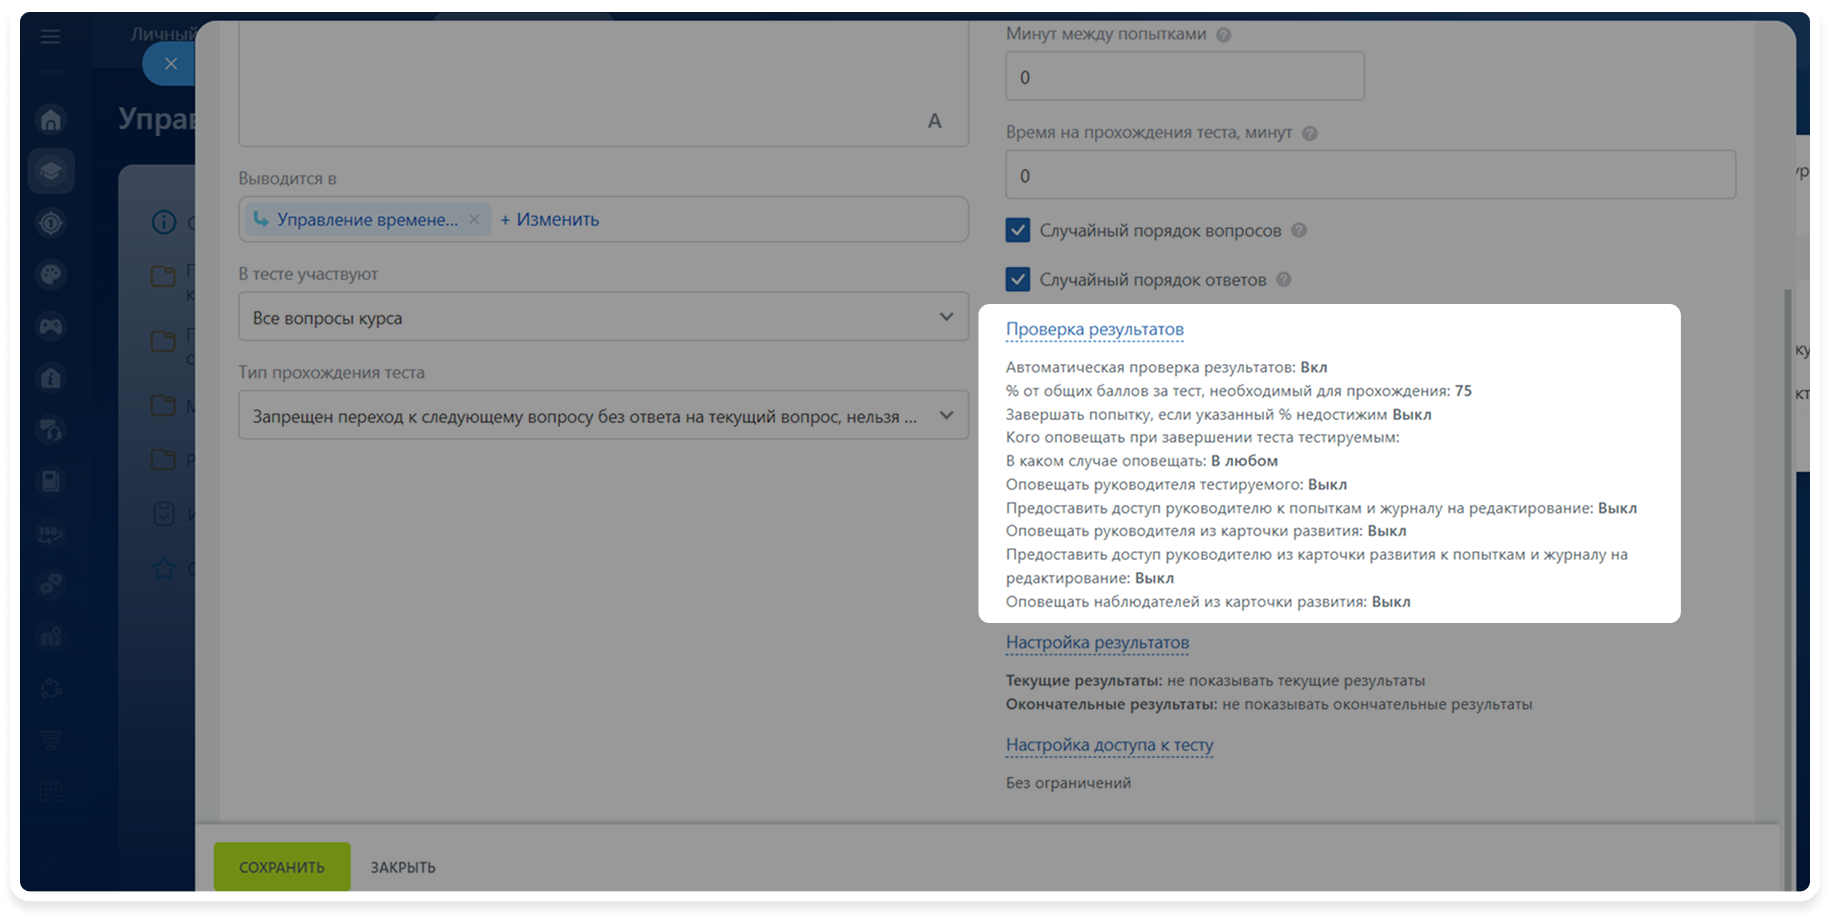Open the target icon section in sidebar
Viewport: 1830px width, 920px height.
(51, 223)
